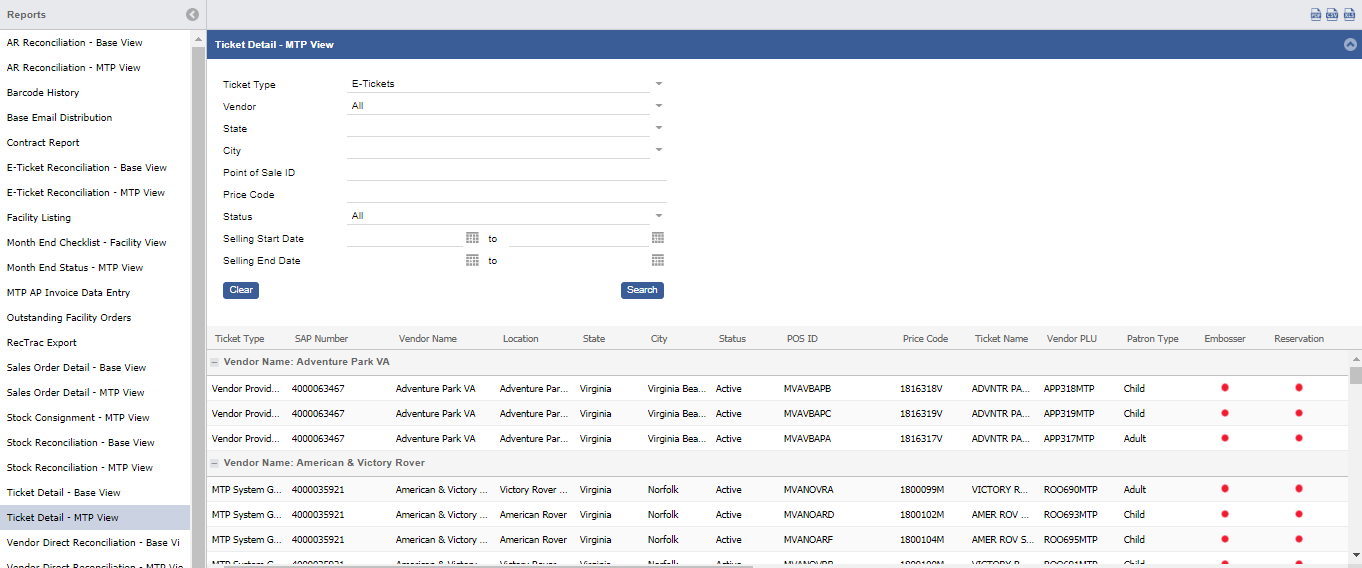Open calendar for Selling Start Date from
Viewport: 1362px width, 568px height.
tap(472, 238)
